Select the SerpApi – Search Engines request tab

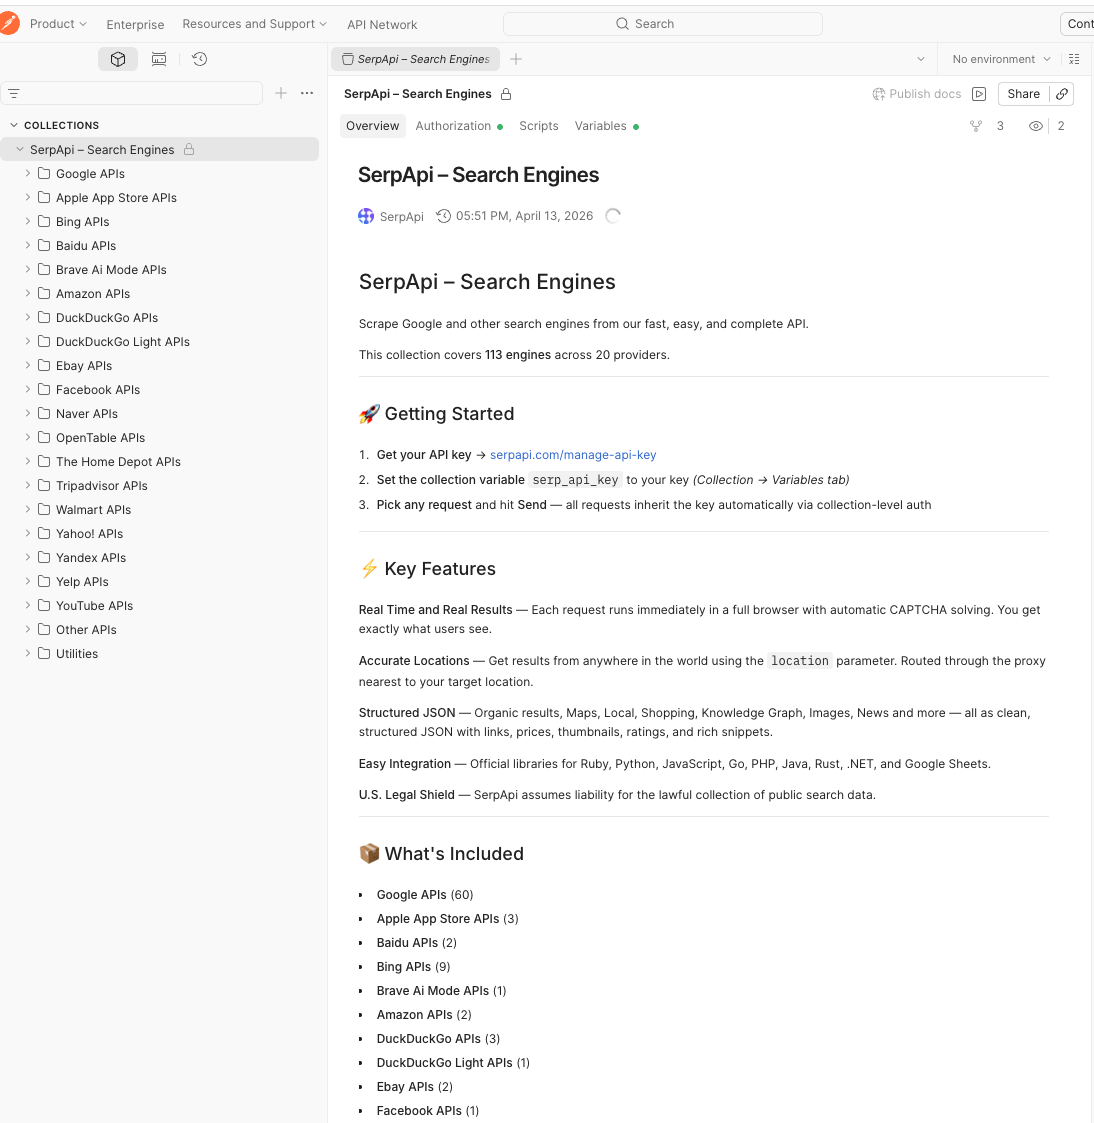(x=417, y=59)
